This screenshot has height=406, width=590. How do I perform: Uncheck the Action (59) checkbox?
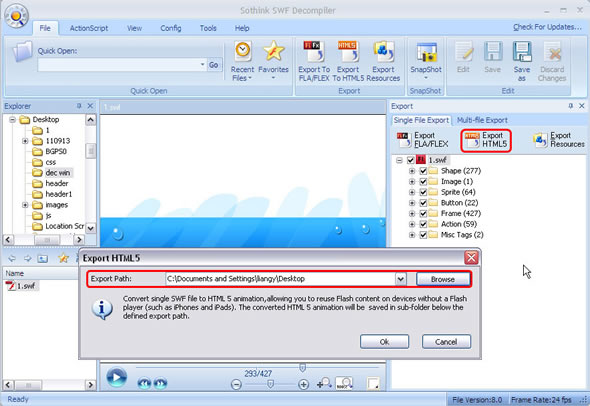point(423,224)
